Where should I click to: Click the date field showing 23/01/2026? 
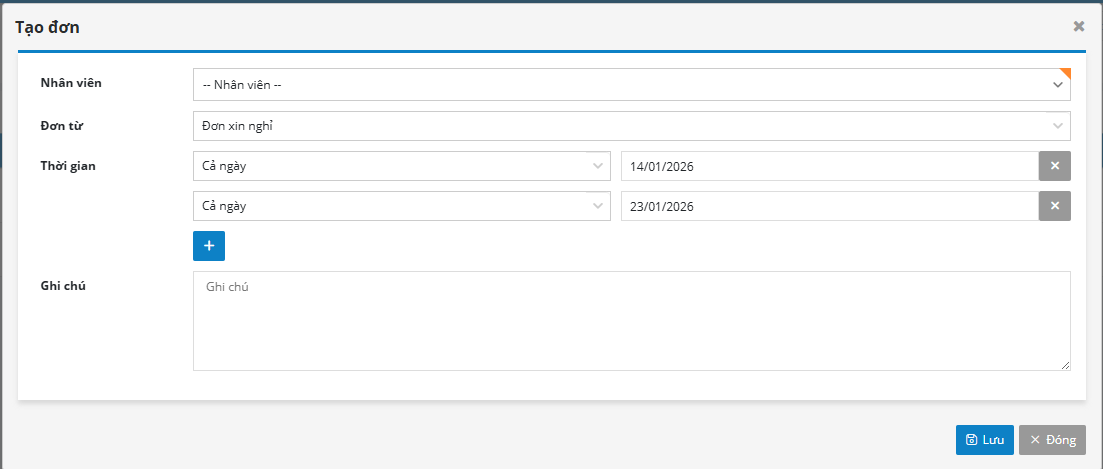(828, 206)
